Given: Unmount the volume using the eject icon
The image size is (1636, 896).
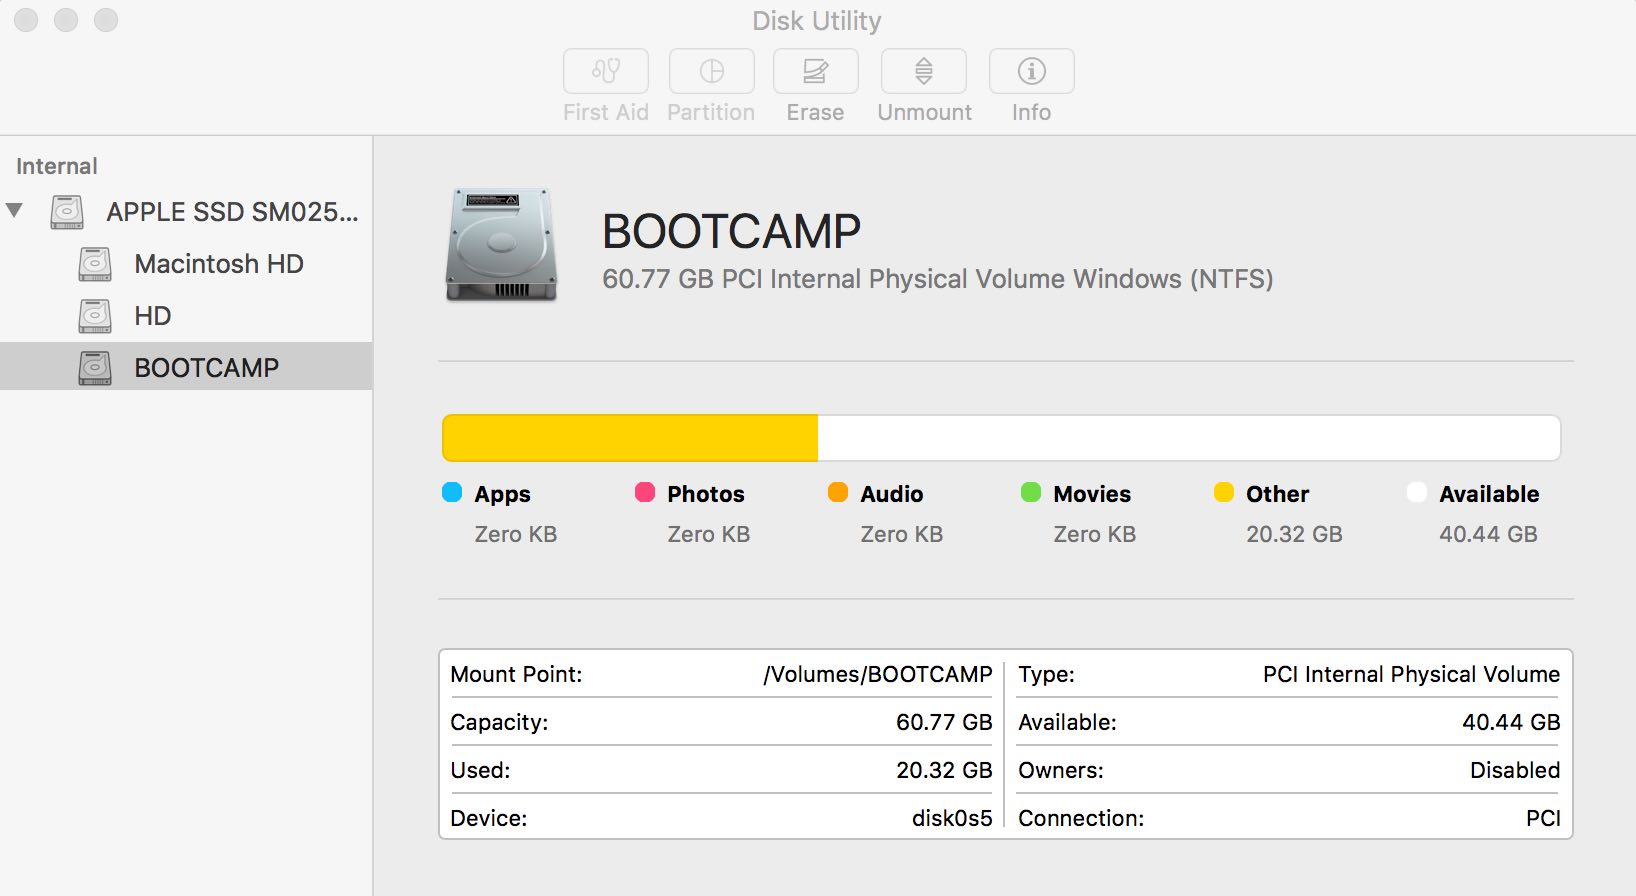Looking at the screenshot, I should point(924,71).
